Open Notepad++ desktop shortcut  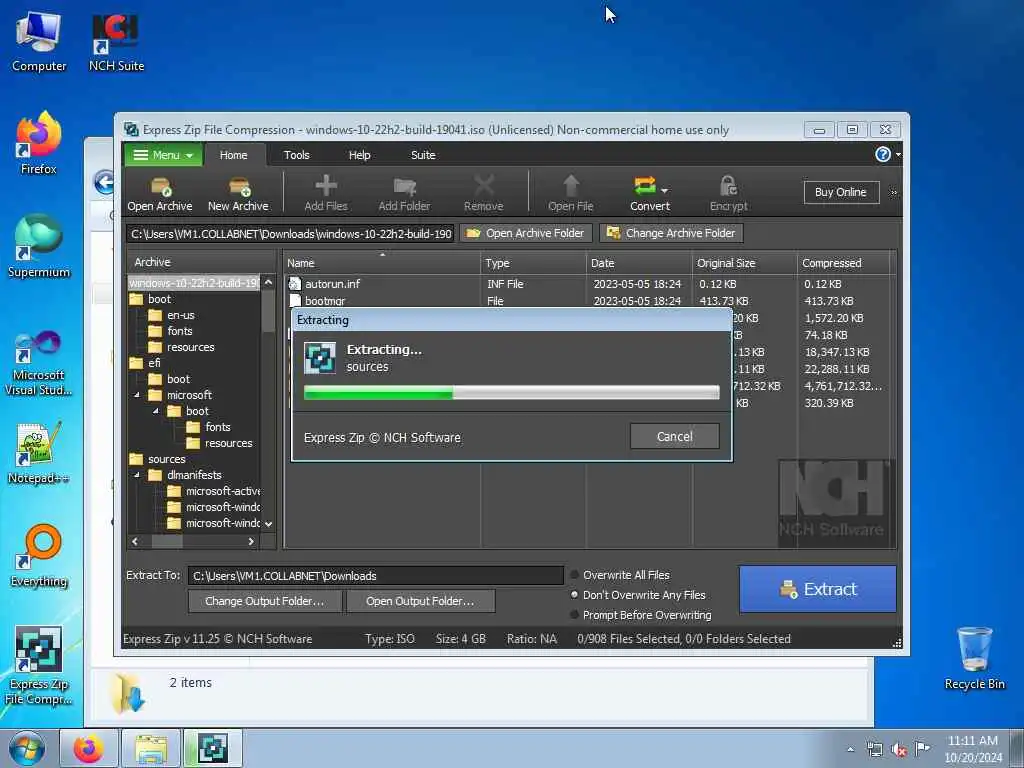(39, 453)
